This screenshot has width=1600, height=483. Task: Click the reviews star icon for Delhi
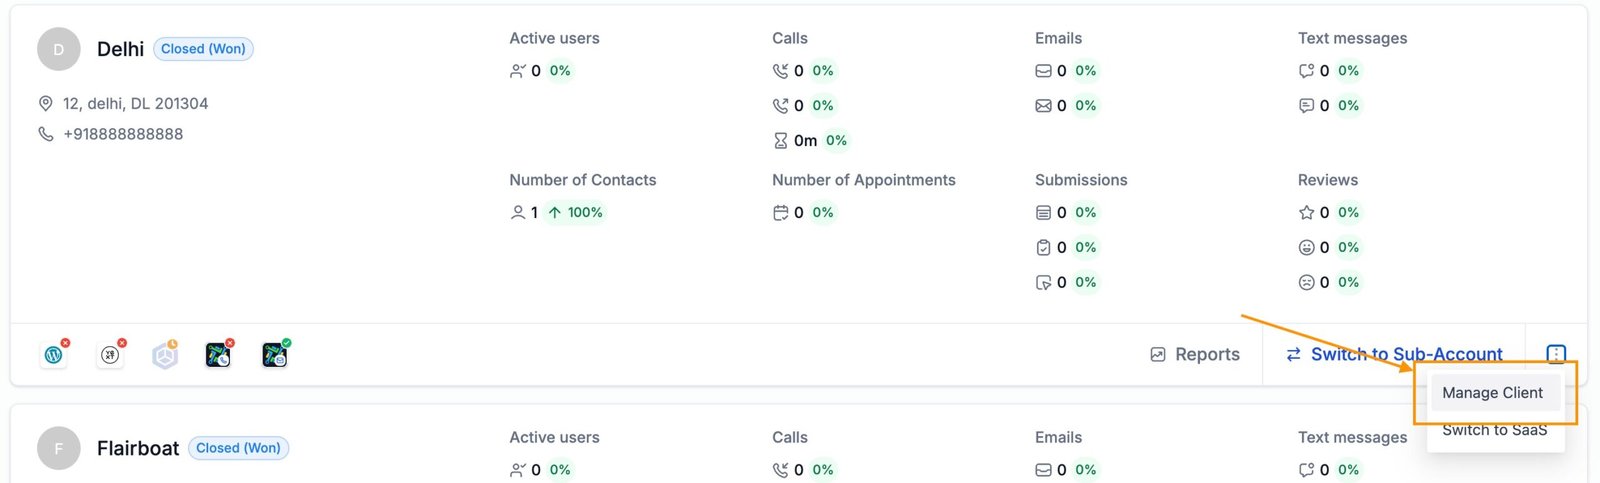coord(1306,212)
